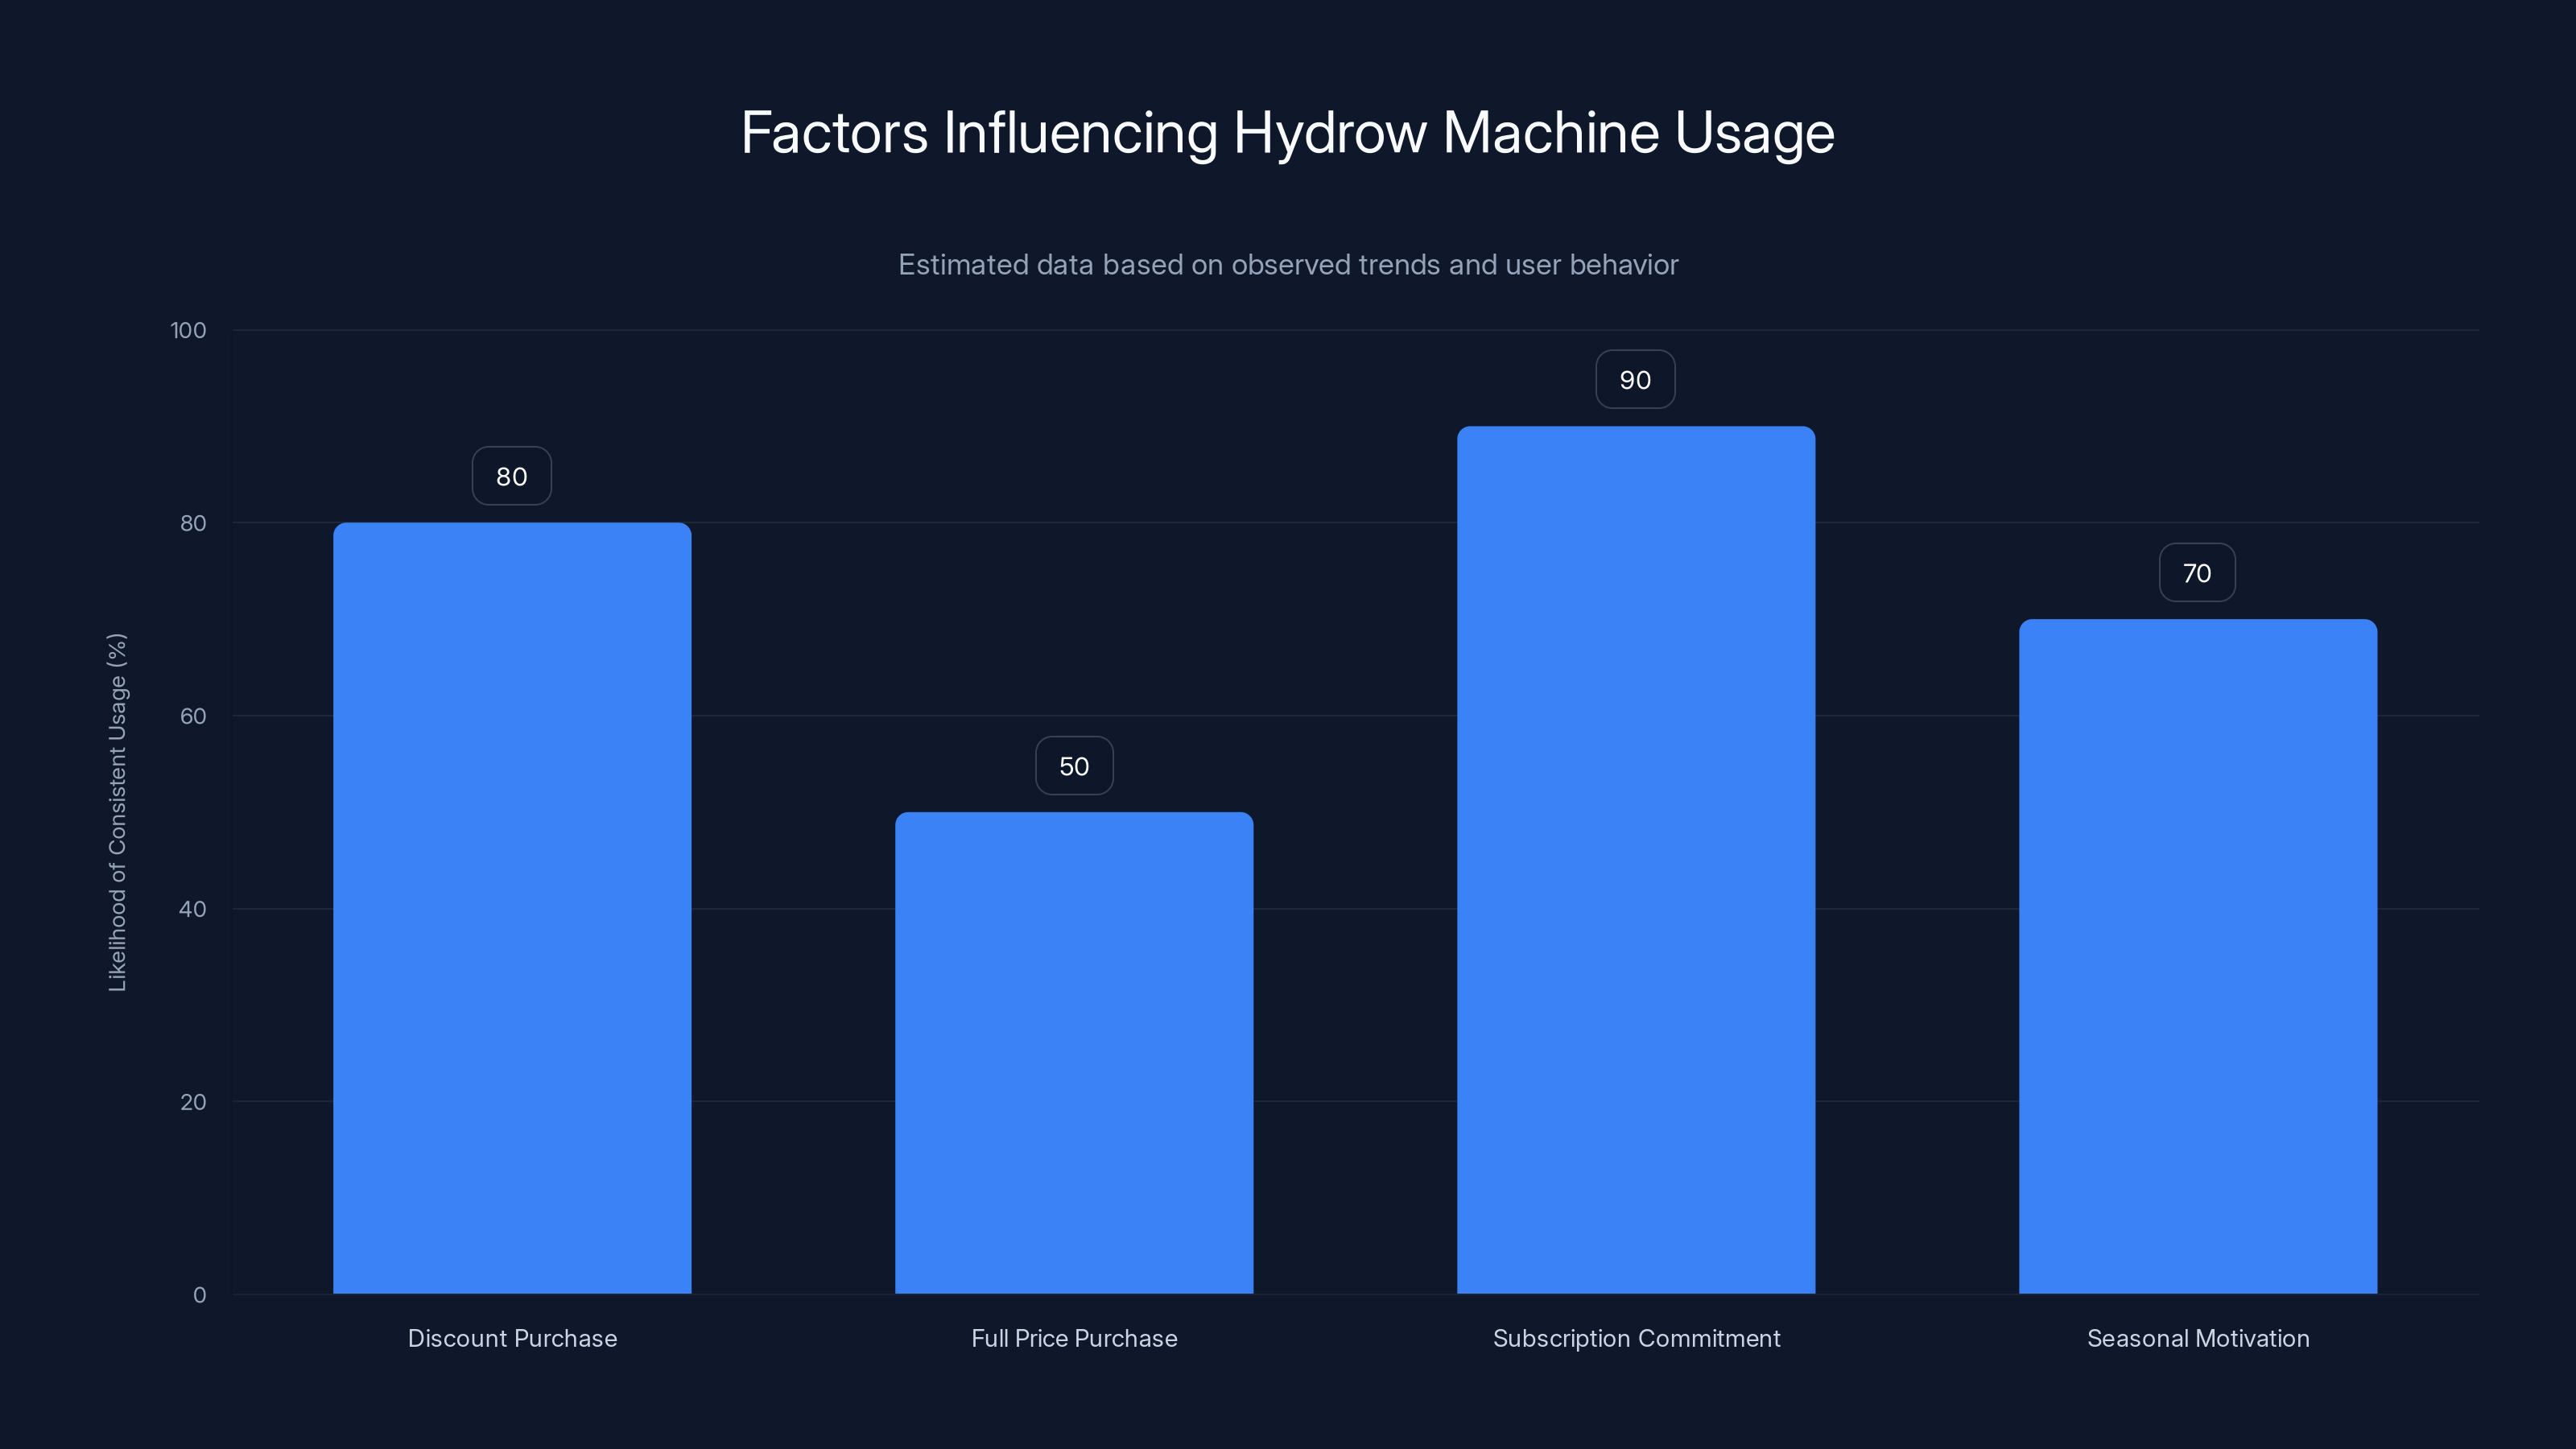Select the 80 value badge above Discount Purchase
The width and height of the screenshot is (2576, 1449).
pyautogui.click(x=511, y=476)
